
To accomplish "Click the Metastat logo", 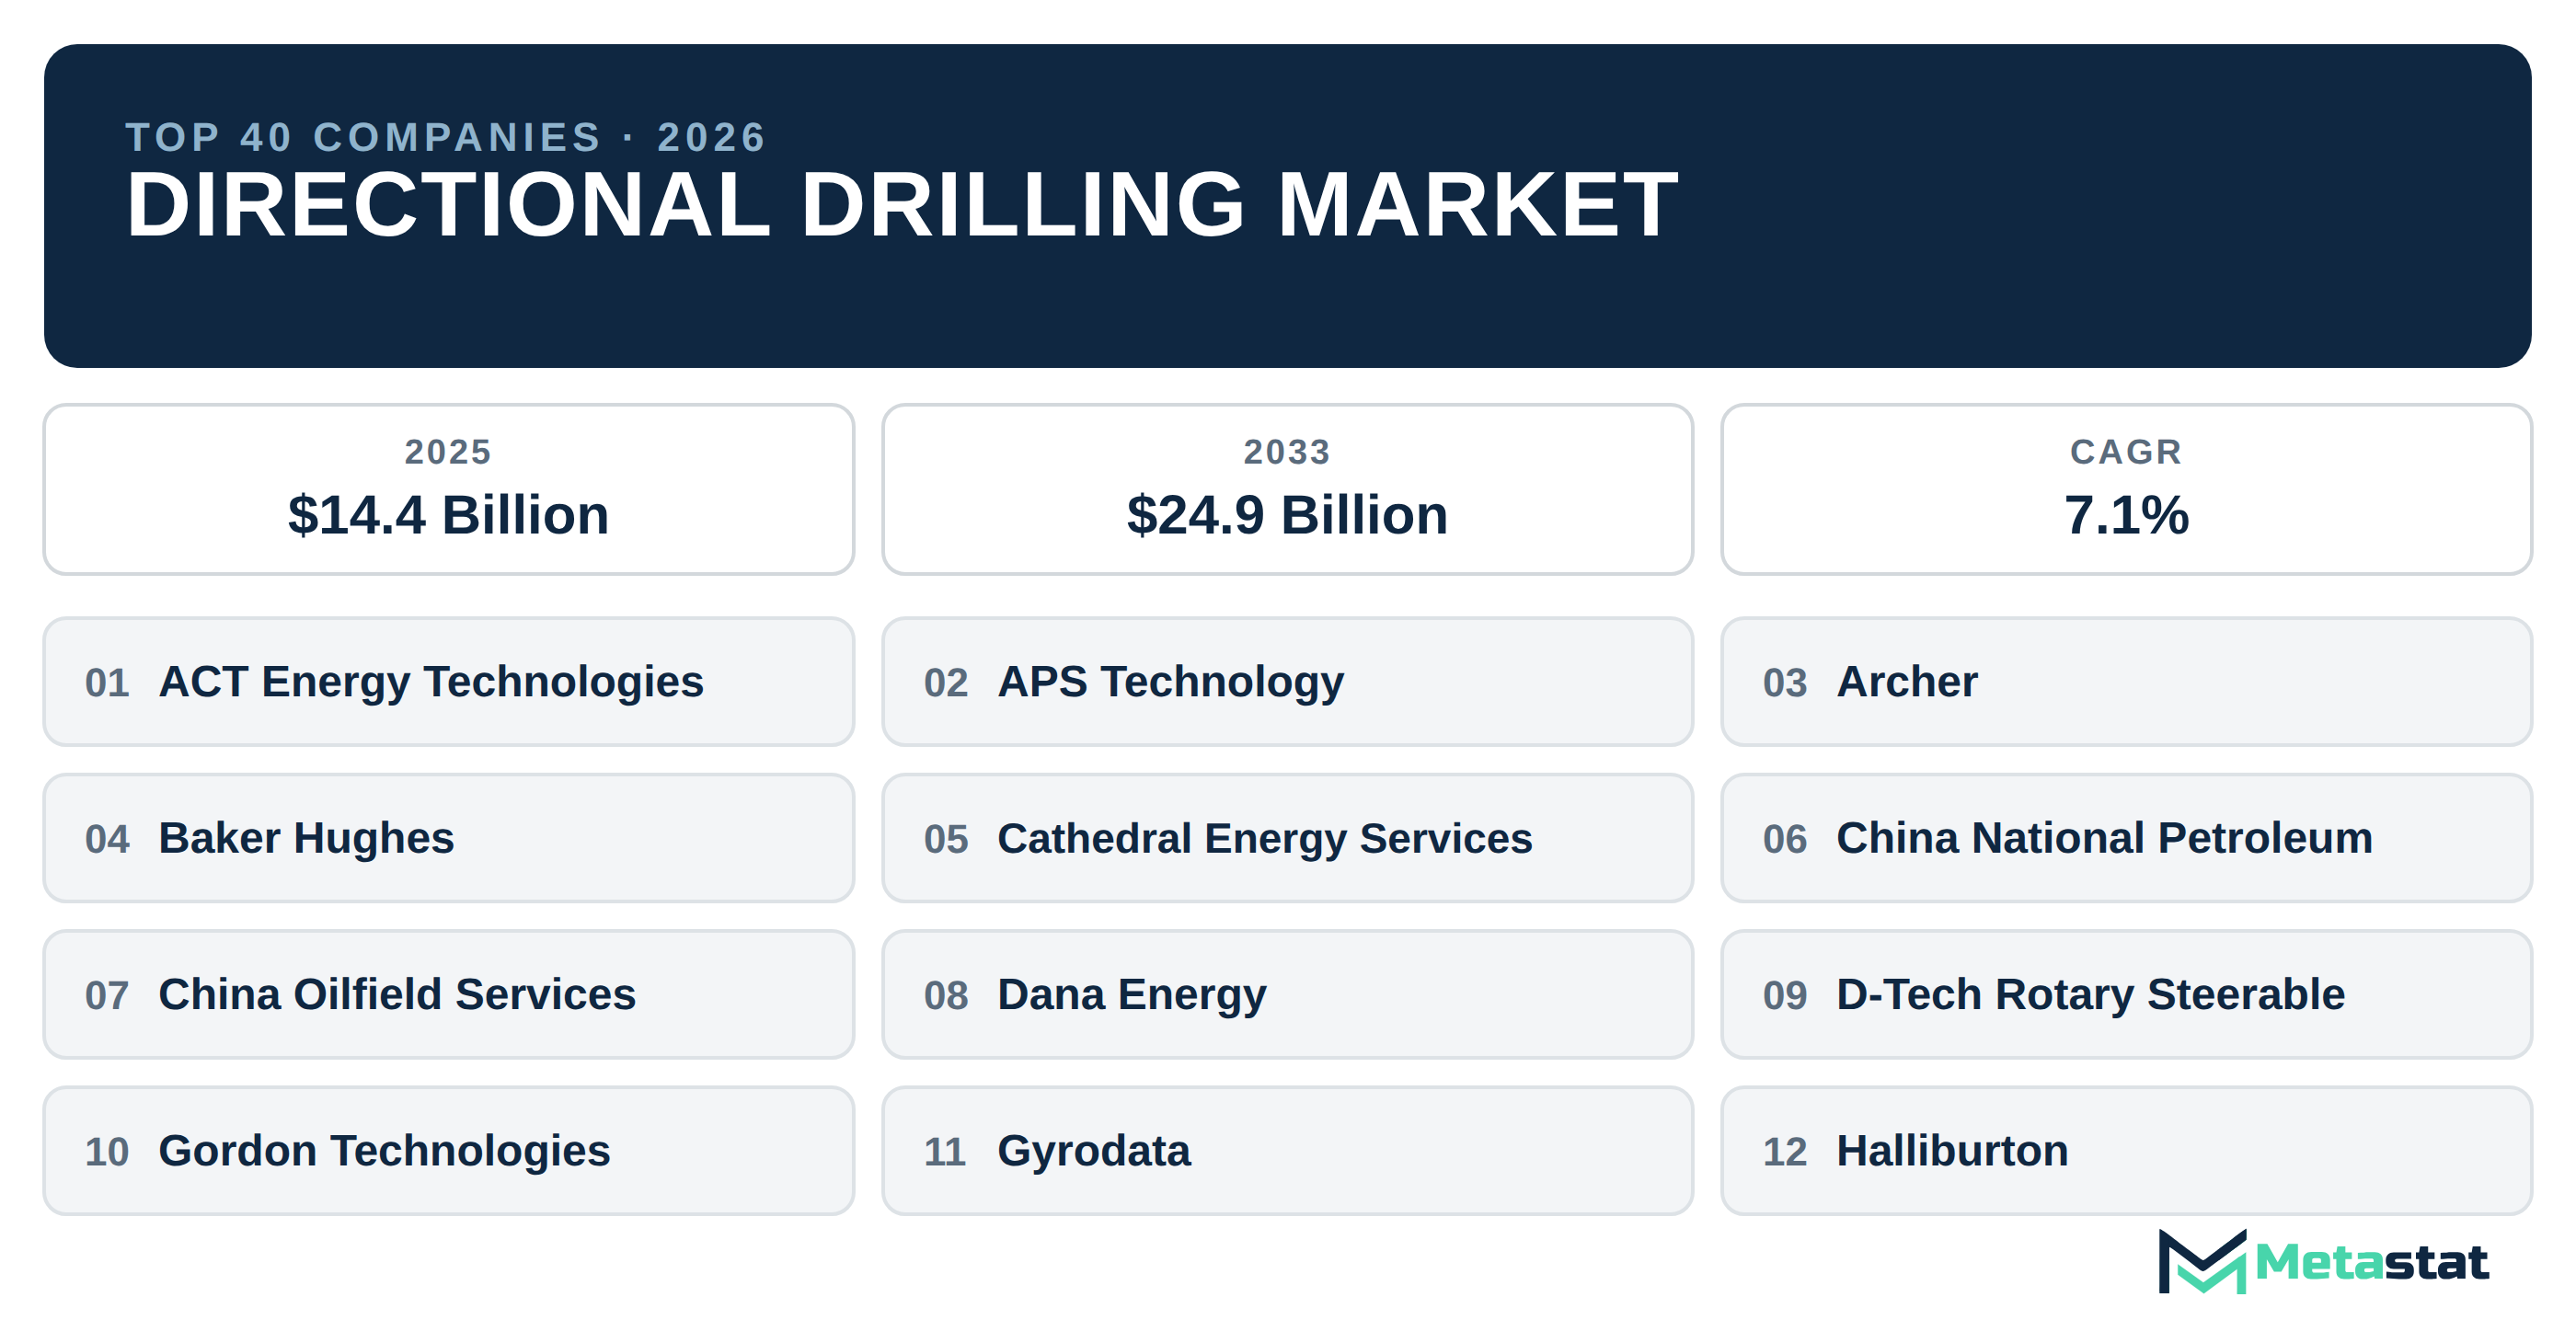I will (2322, 1262).
